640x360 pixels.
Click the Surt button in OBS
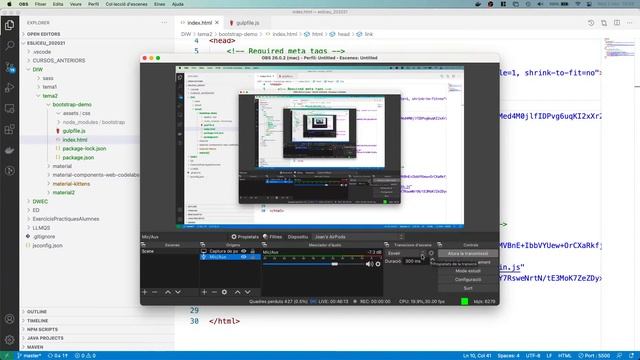click(x=468, y=288)
